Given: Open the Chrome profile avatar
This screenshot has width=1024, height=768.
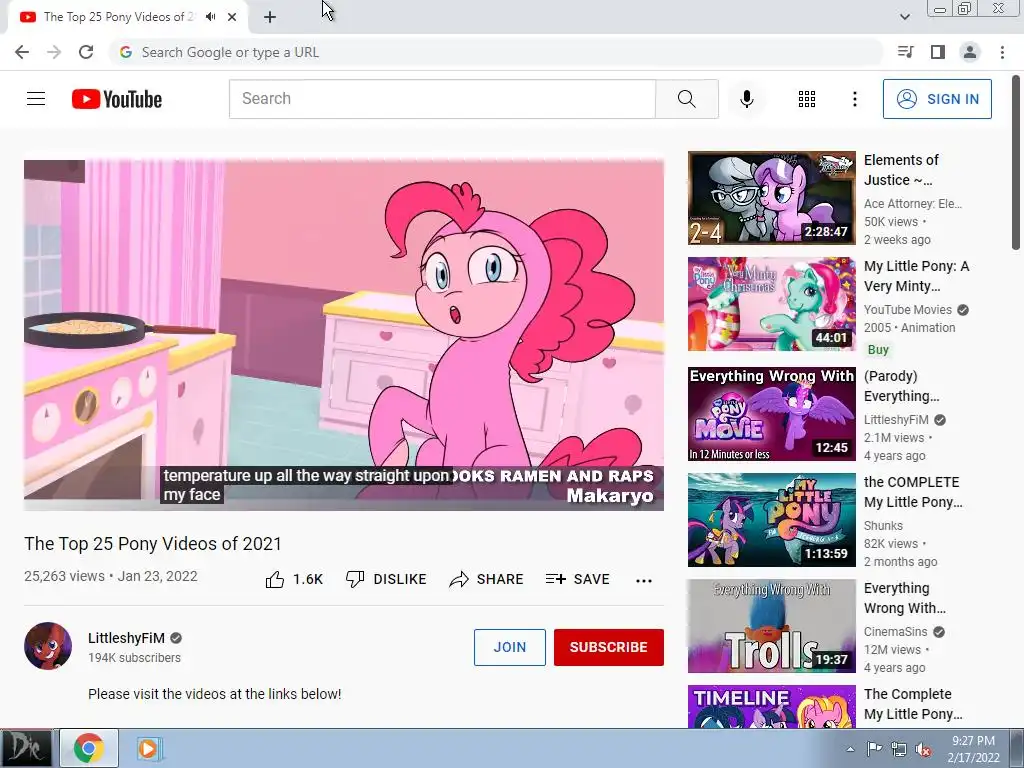Looking at the screenshot, I should coord(970,52).
